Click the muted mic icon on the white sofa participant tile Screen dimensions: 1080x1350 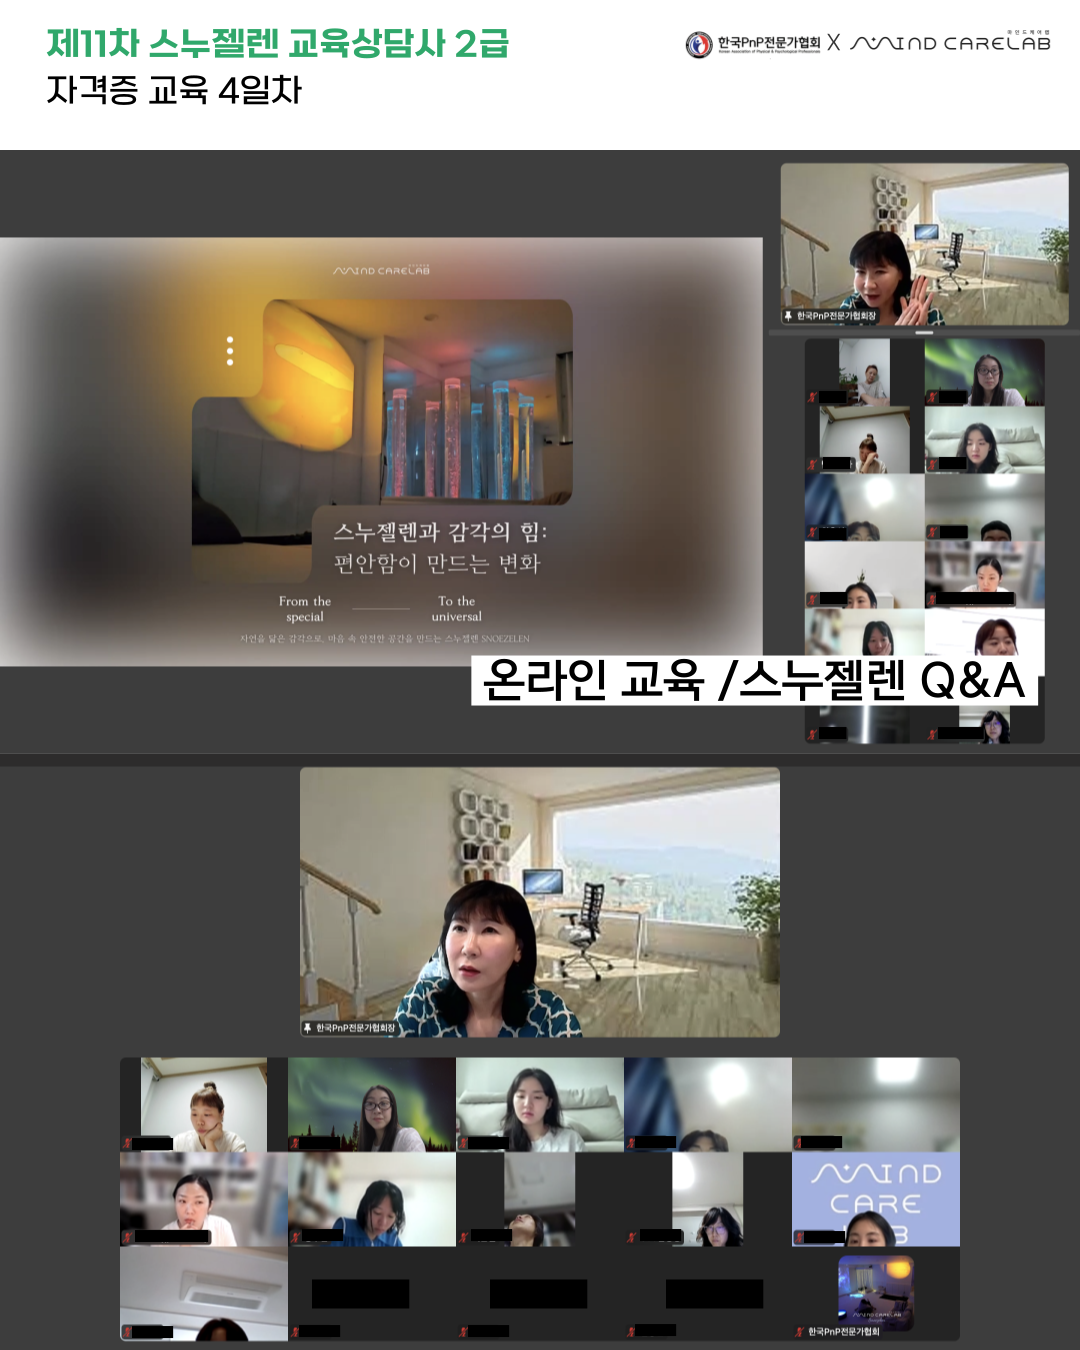coord(462,1143)
